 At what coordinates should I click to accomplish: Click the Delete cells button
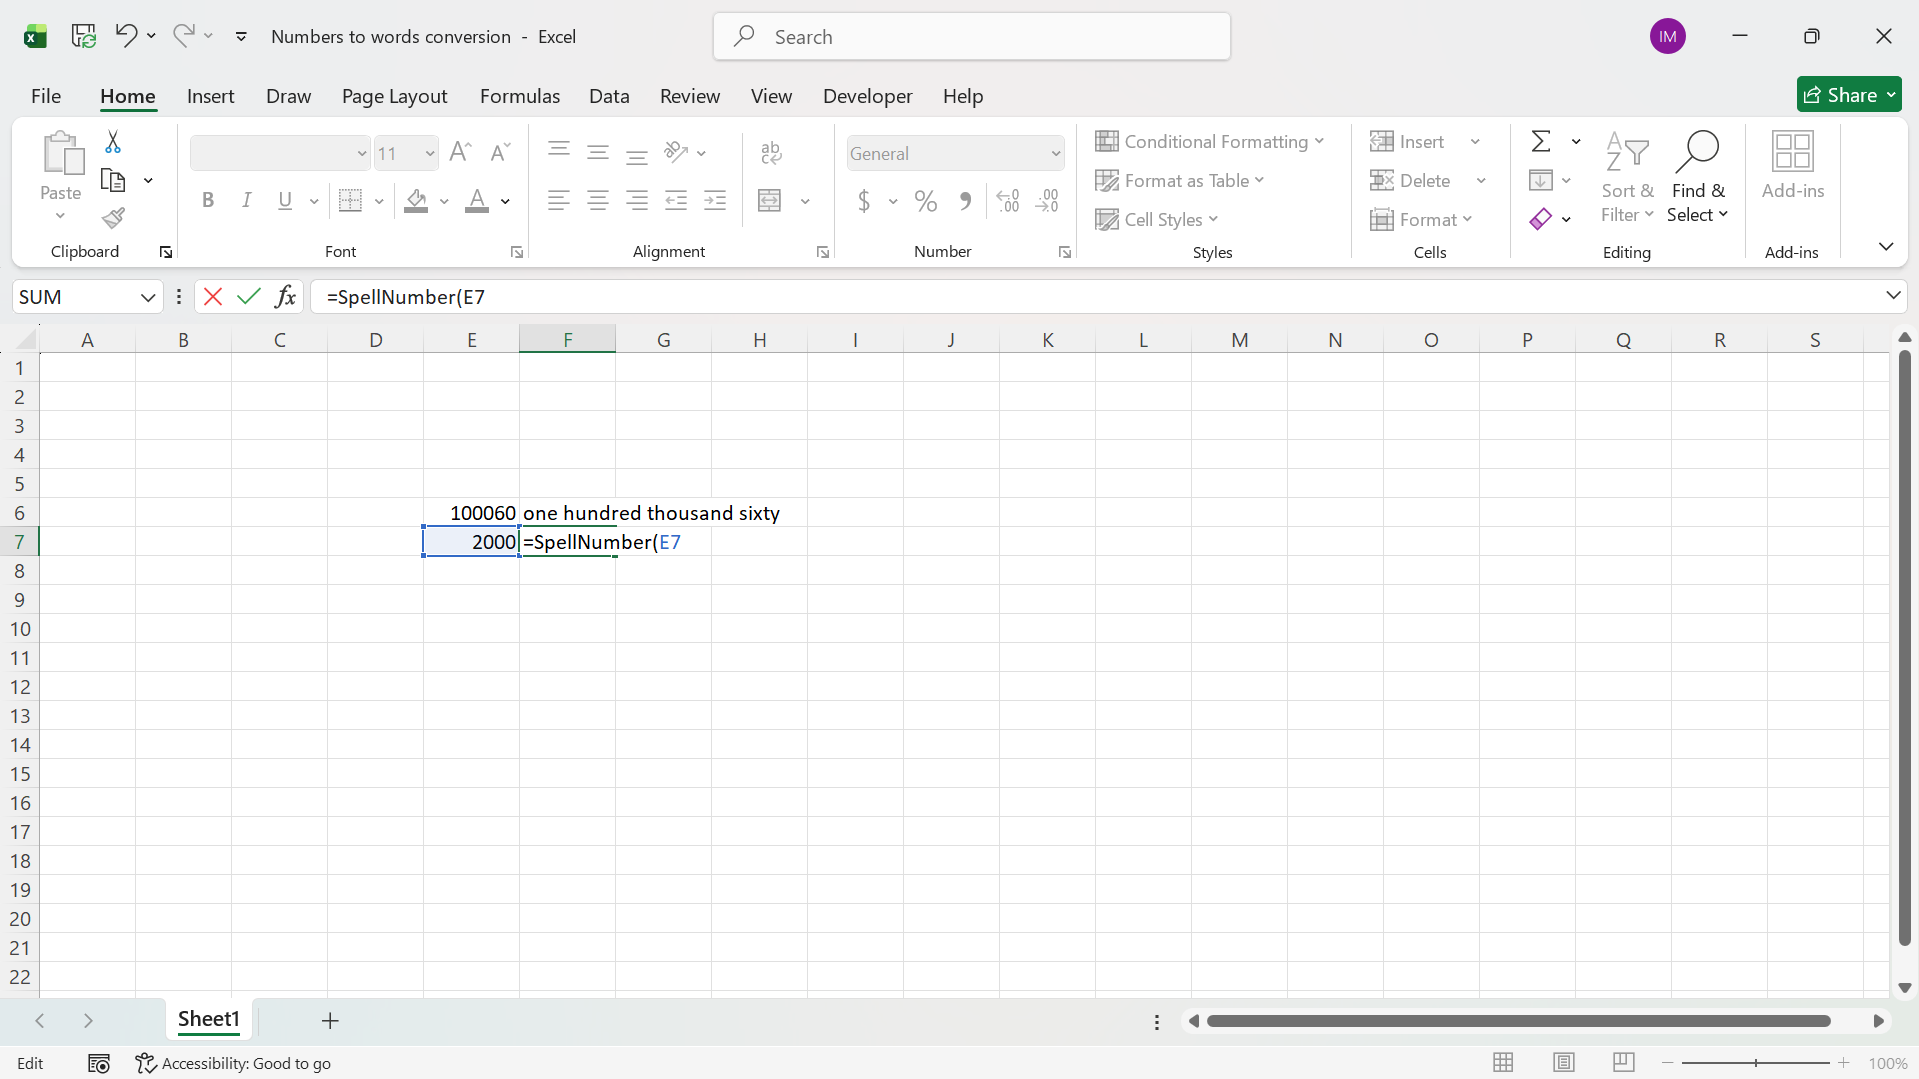tap(1411, 181)
